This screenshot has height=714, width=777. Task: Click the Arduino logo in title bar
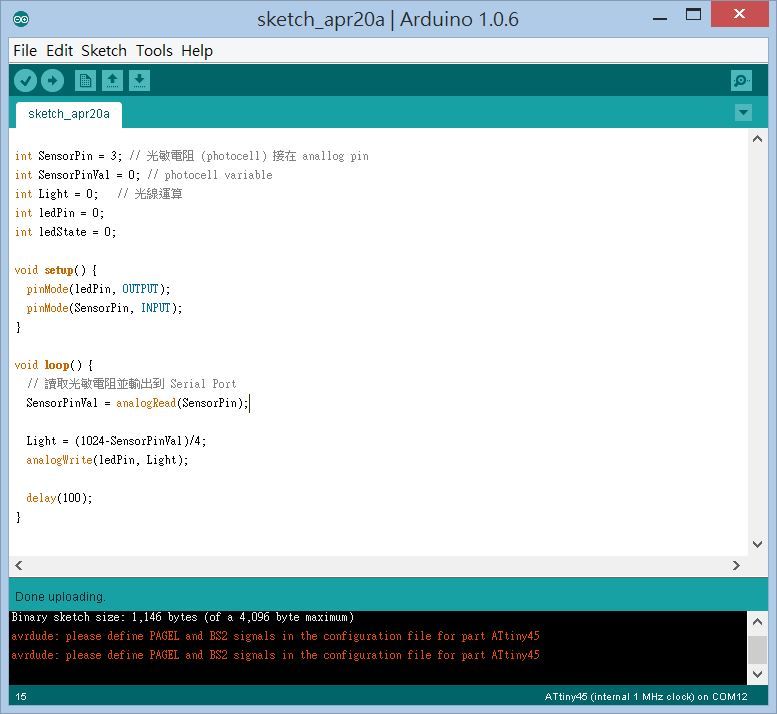pos(21,19)
